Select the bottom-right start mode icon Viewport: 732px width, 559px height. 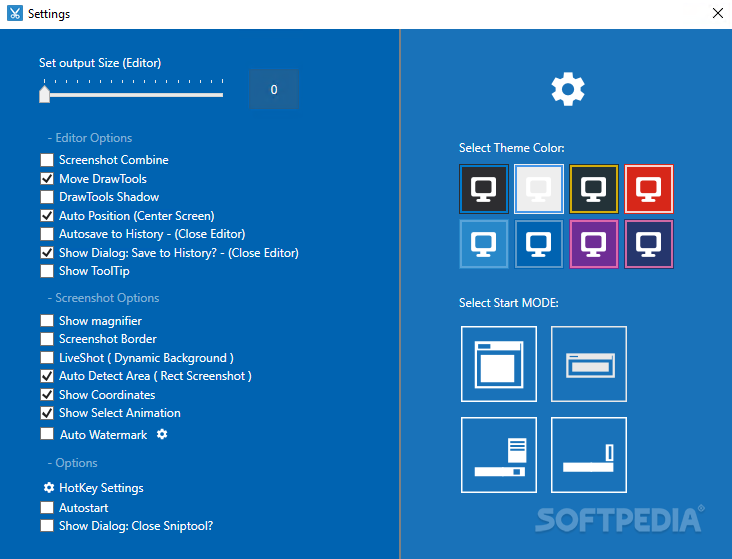(588, 455)
